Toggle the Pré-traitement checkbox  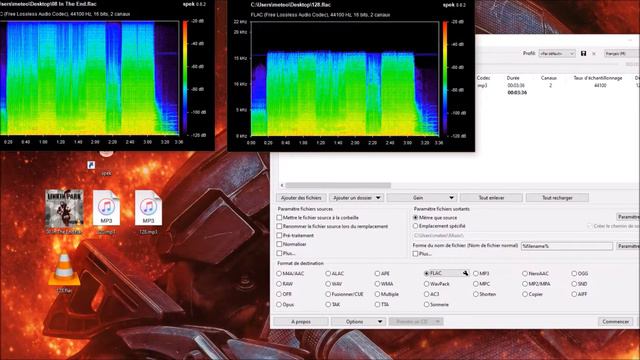(x=279, y=235)
